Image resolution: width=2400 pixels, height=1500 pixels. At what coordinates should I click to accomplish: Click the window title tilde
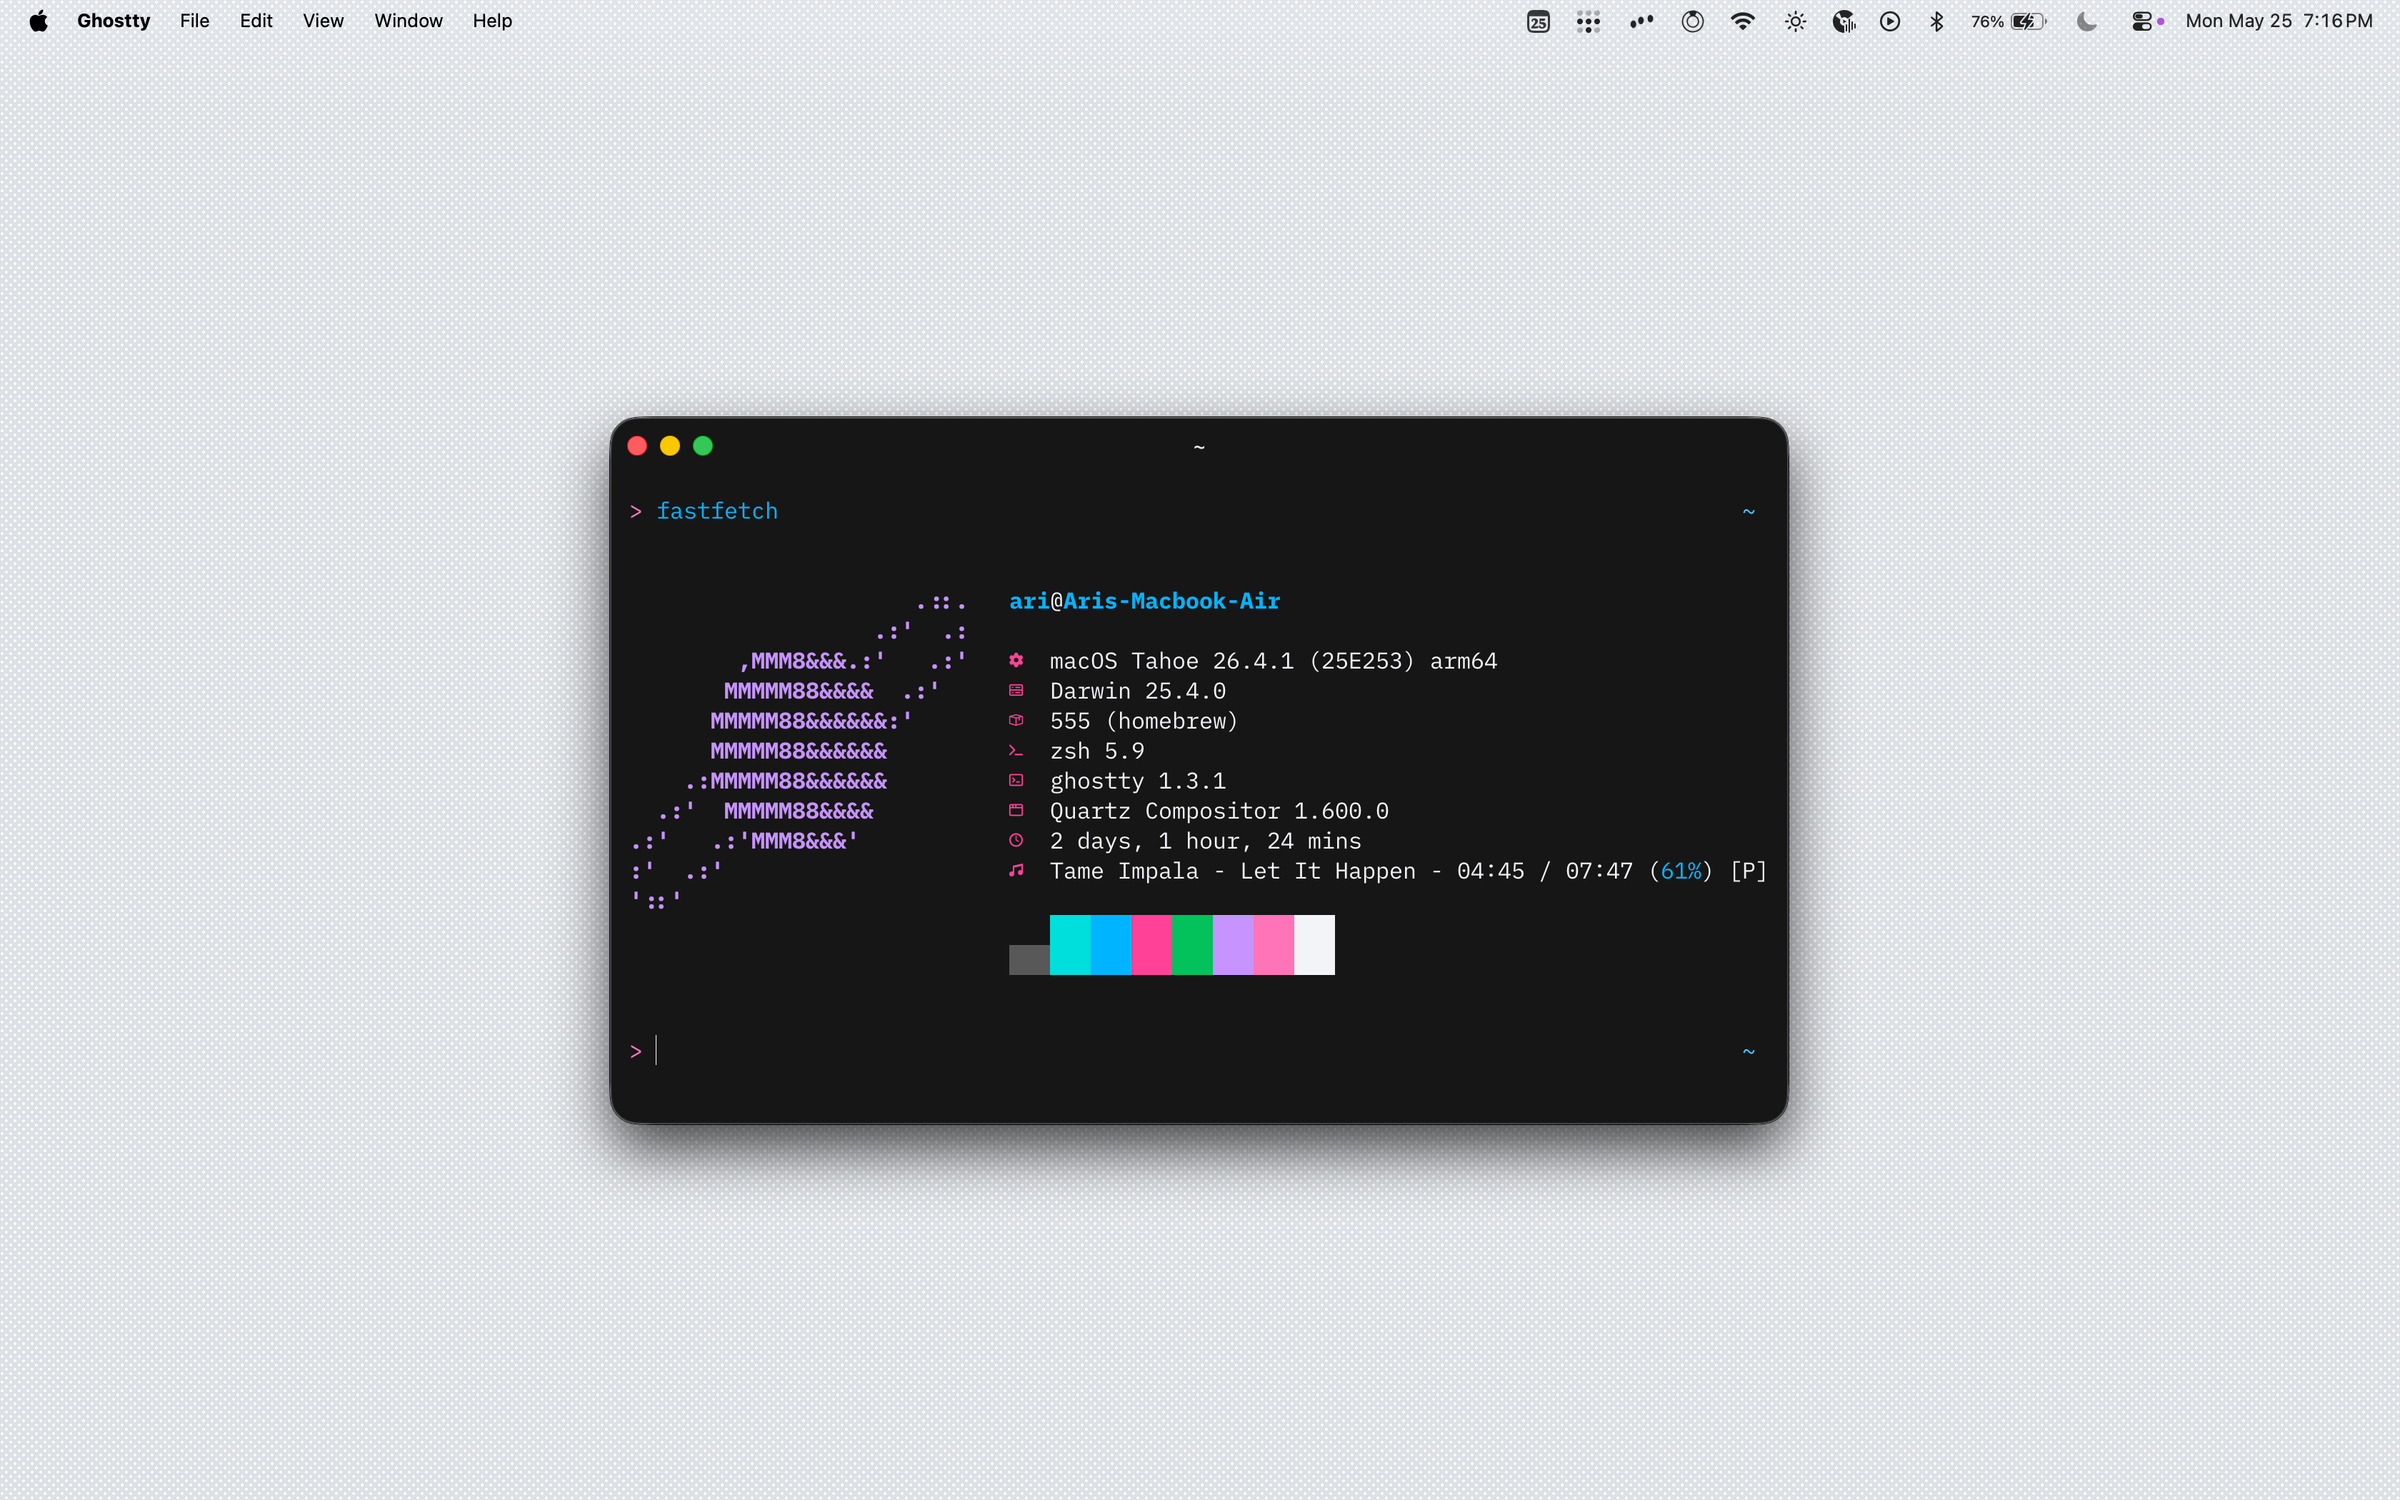tap(1199, 447)
